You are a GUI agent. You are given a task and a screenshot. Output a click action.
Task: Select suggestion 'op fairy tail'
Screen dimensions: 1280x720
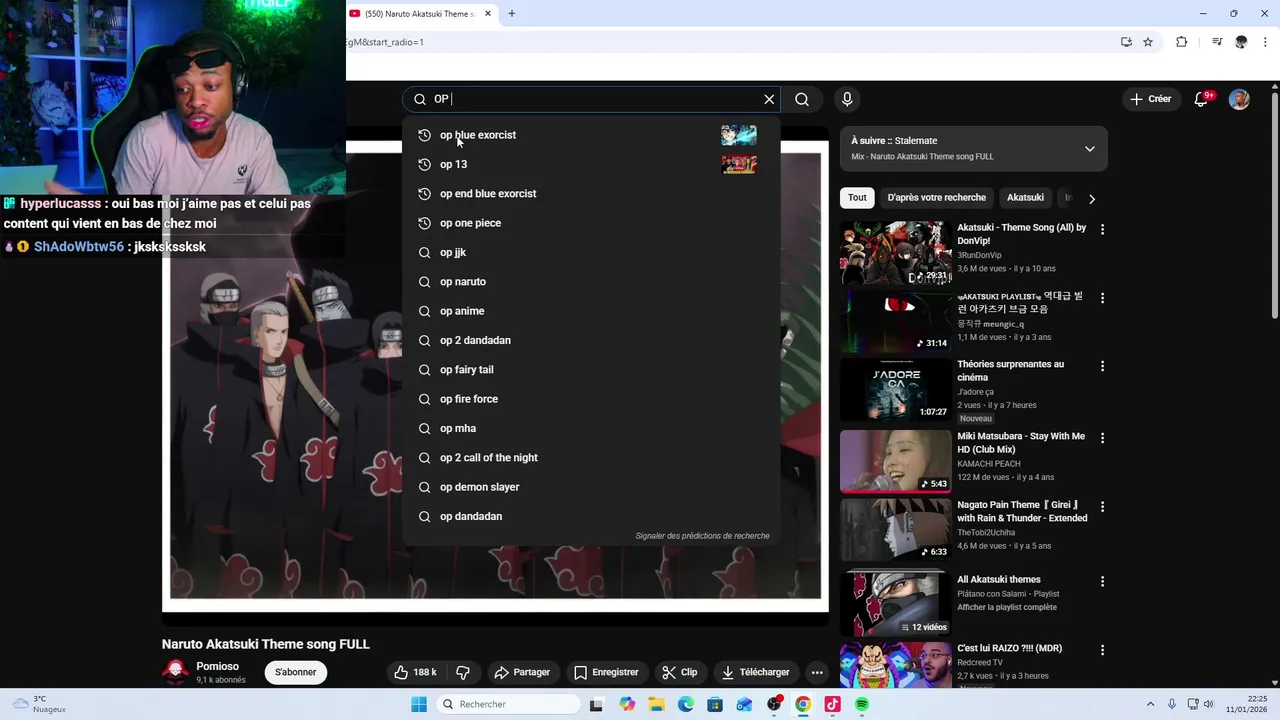tap(591, 370)
